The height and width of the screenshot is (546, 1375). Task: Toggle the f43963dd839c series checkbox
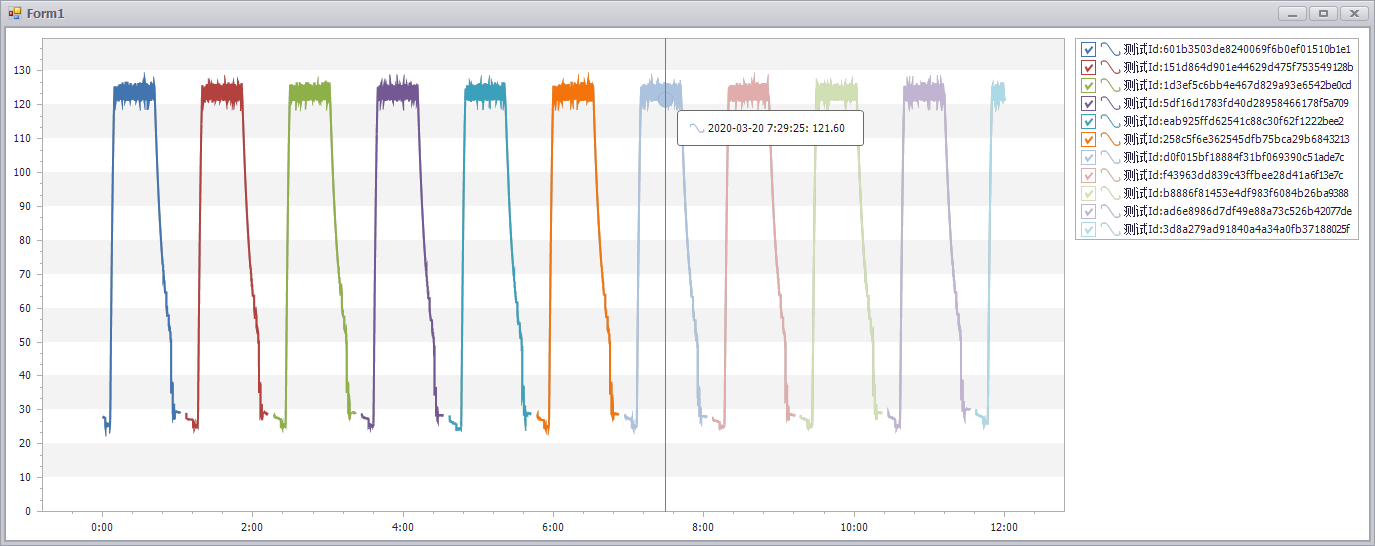coord(1089,175)
